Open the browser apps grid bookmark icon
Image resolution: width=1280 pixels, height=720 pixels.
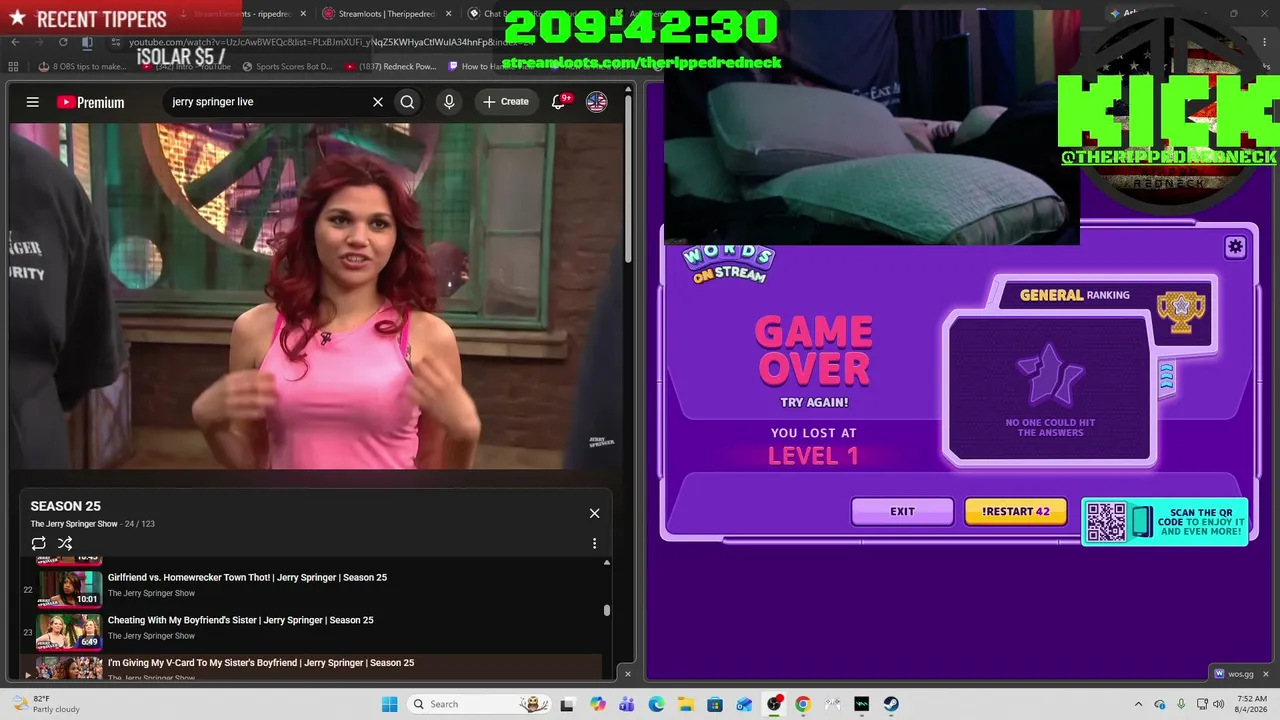coord(13,67)
